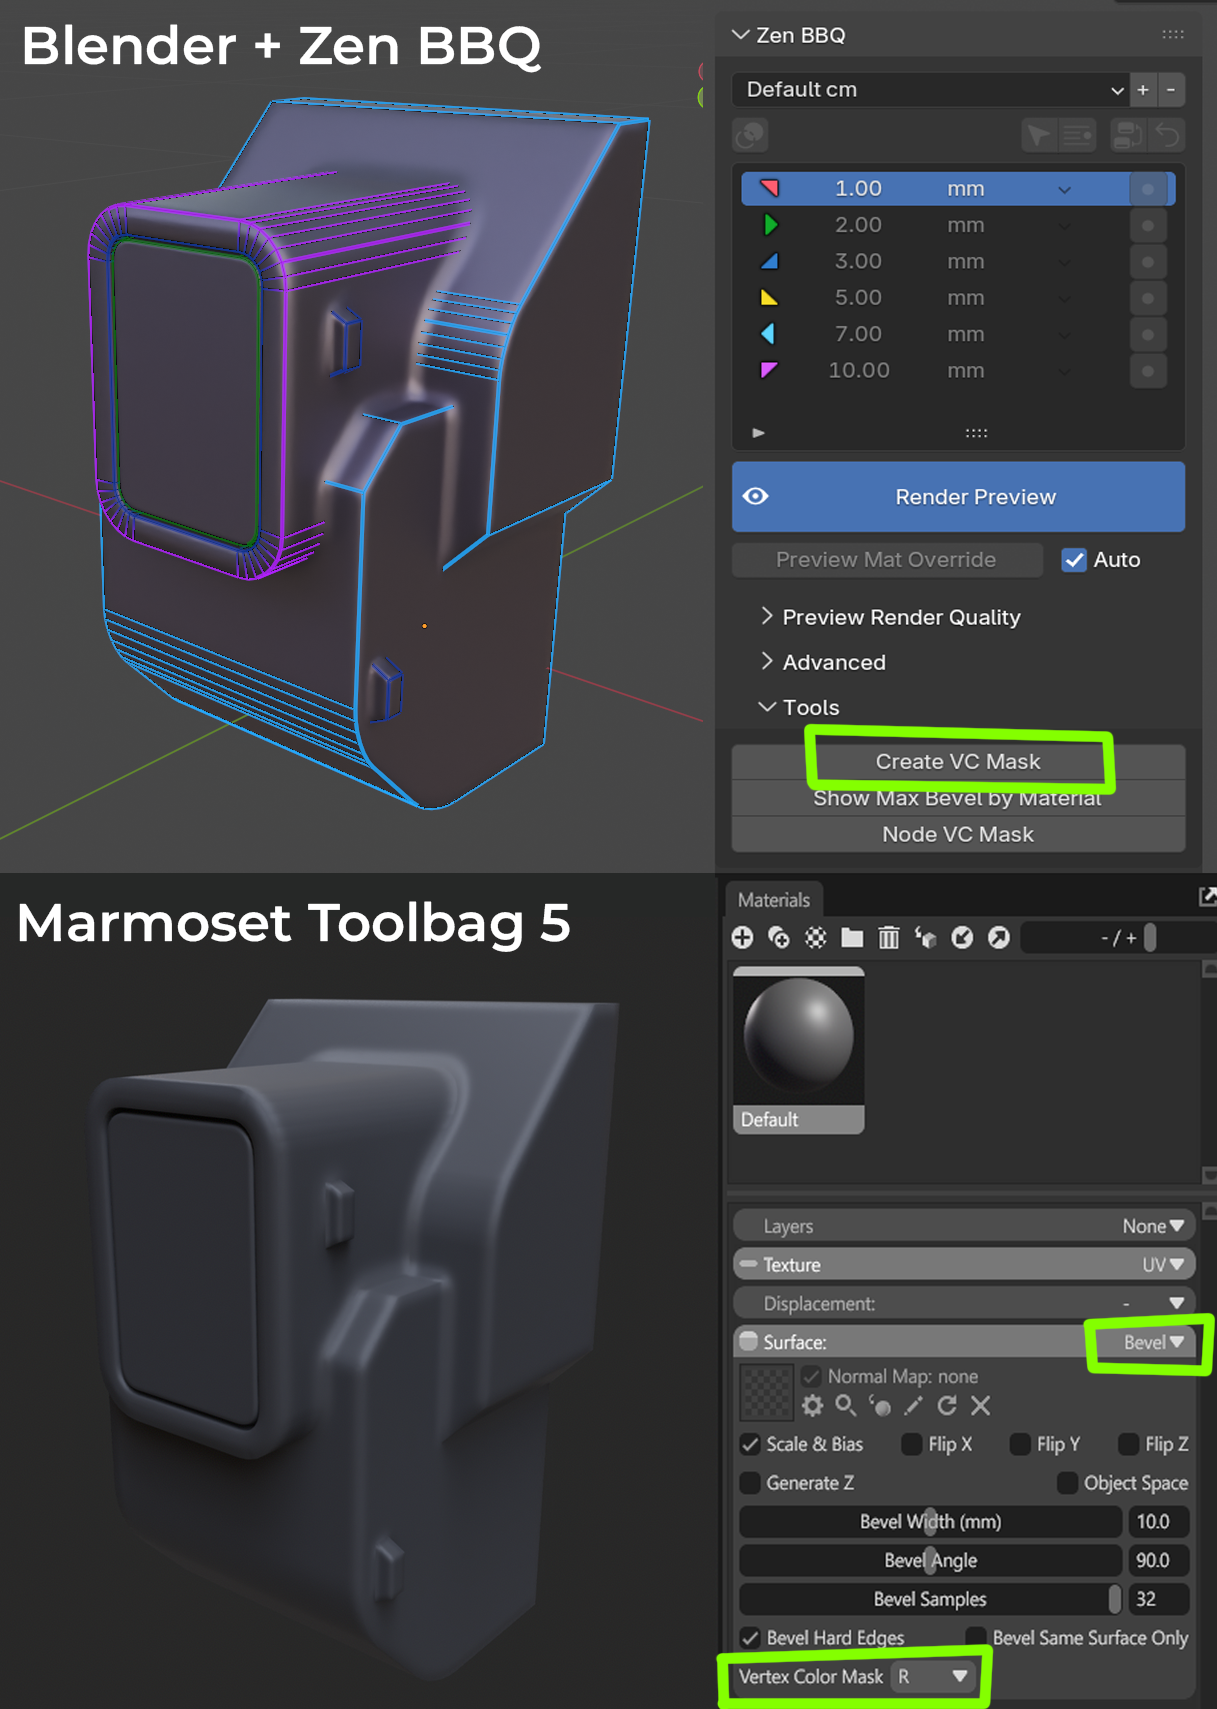Enable Bevel Same Surface Only checkbox
The height and width of the screenshot is (1709, 1217).
pos(975,1638)
